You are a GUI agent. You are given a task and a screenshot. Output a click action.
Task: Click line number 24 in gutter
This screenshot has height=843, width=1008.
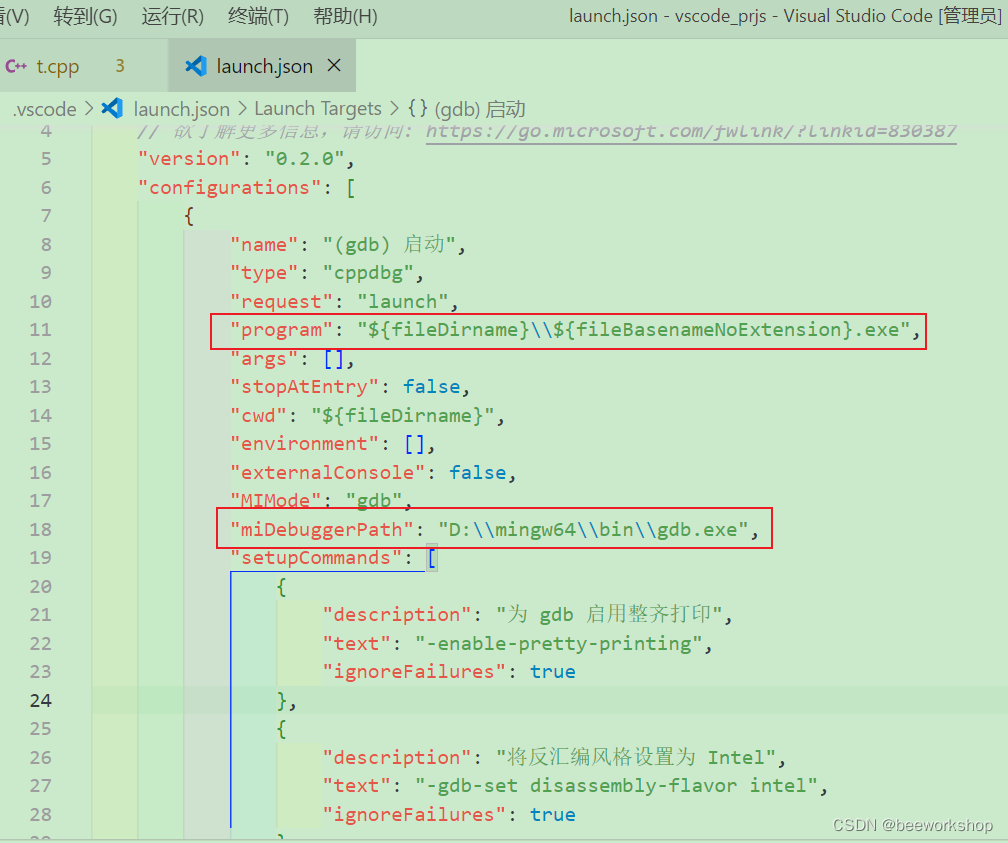click(40, 700)
